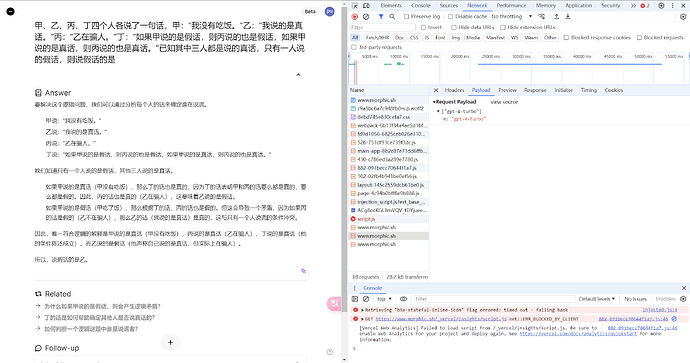The height and width of the screenshot is (363, 690).
Task: Click the help question mark icon
Action: pyautogui.click(x=330, y=352)
